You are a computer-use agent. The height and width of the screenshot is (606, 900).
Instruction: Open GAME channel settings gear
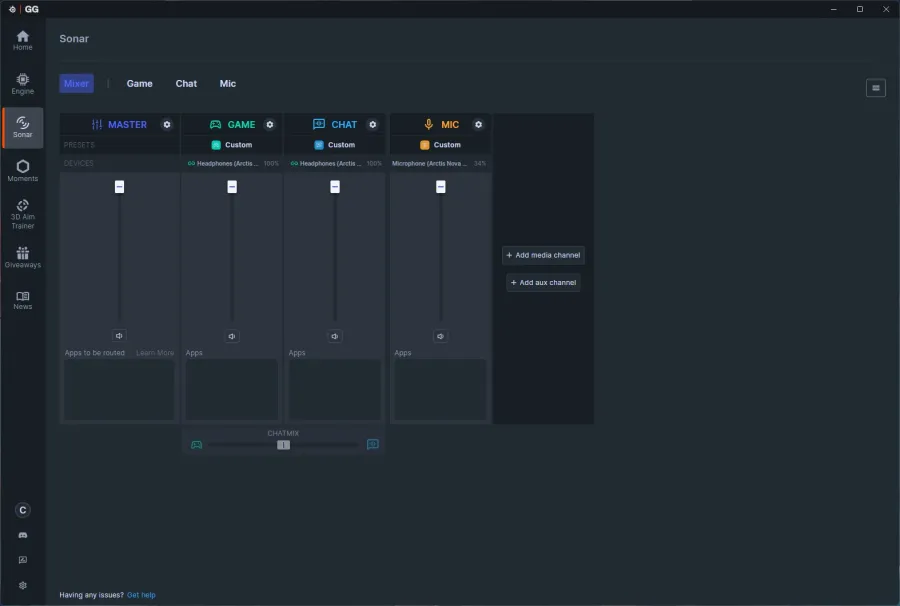[270, 125]
